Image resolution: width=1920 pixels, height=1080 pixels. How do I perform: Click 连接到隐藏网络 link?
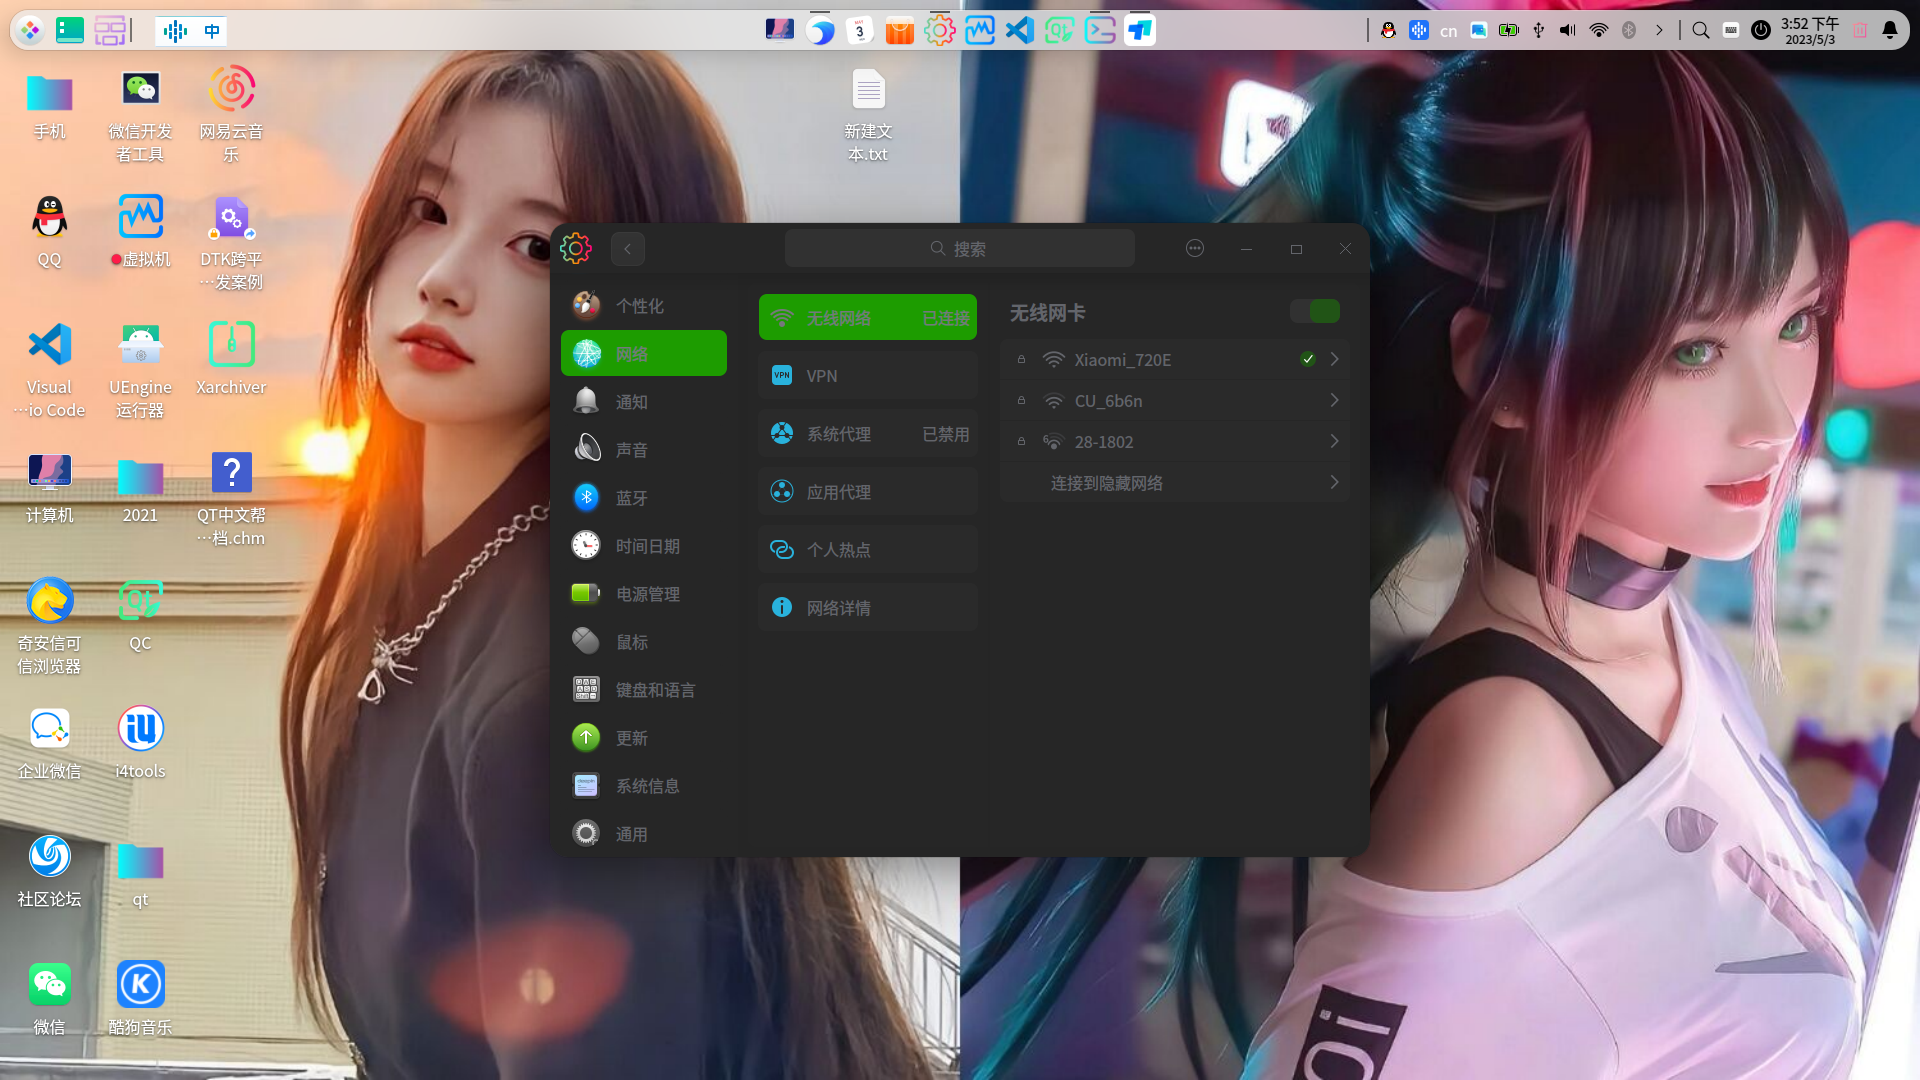click(x=1106, y=482)
